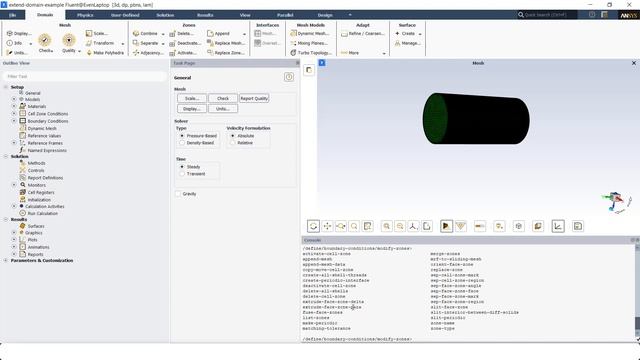Select Transient time option
Image resolution: width=640 pixels, height=360 pixels.
(x=182, y=174)
